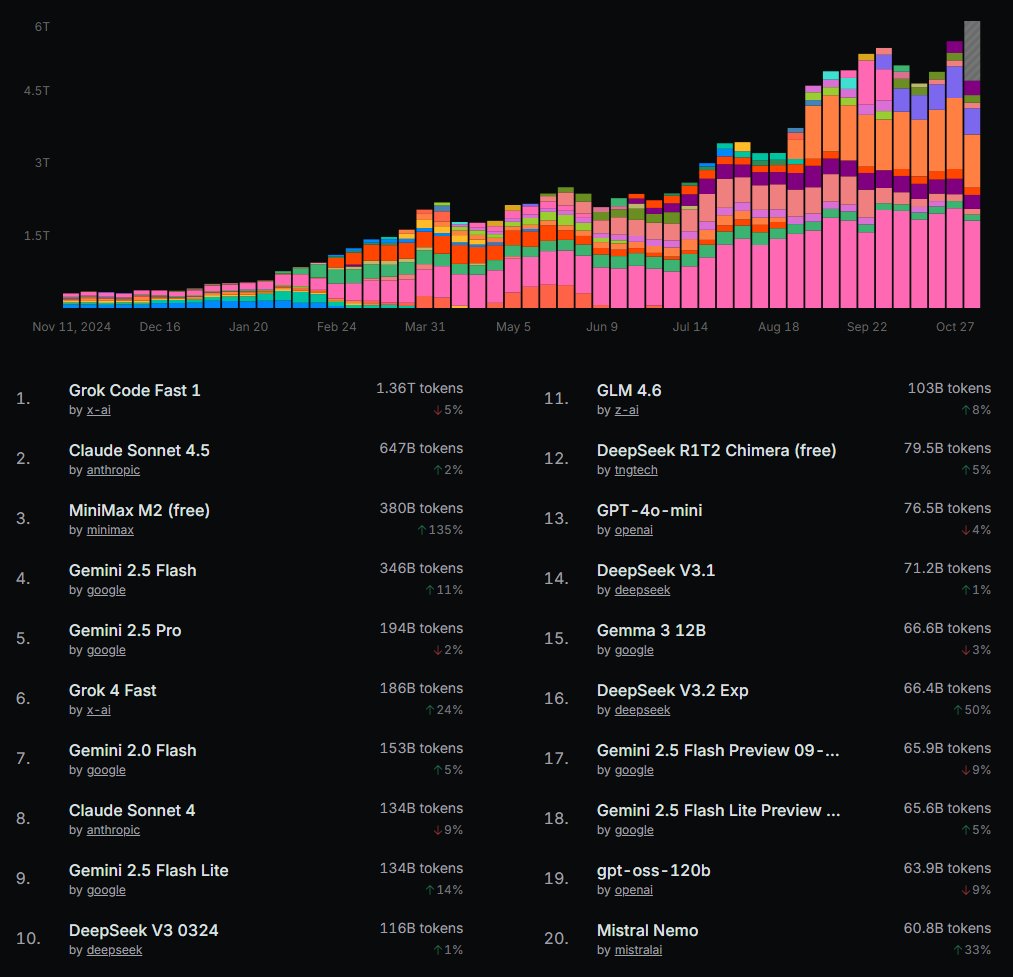The width and height of the screenshot is (1013, 977).
Task: Click the up arrow beside Mistral Nemo's 33%
Action: coord(958,950)
